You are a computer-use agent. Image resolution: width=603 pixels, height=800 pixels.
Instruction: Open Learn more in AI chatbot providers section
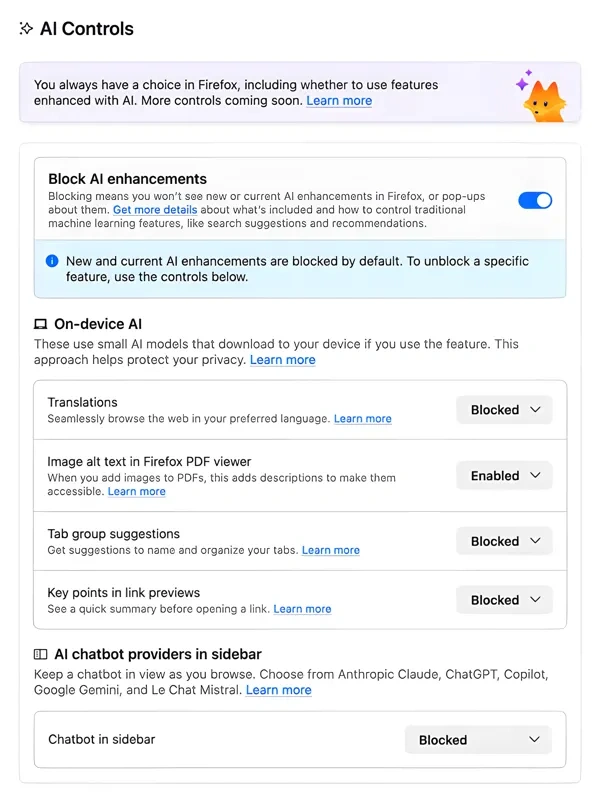(x=279, y=690)
